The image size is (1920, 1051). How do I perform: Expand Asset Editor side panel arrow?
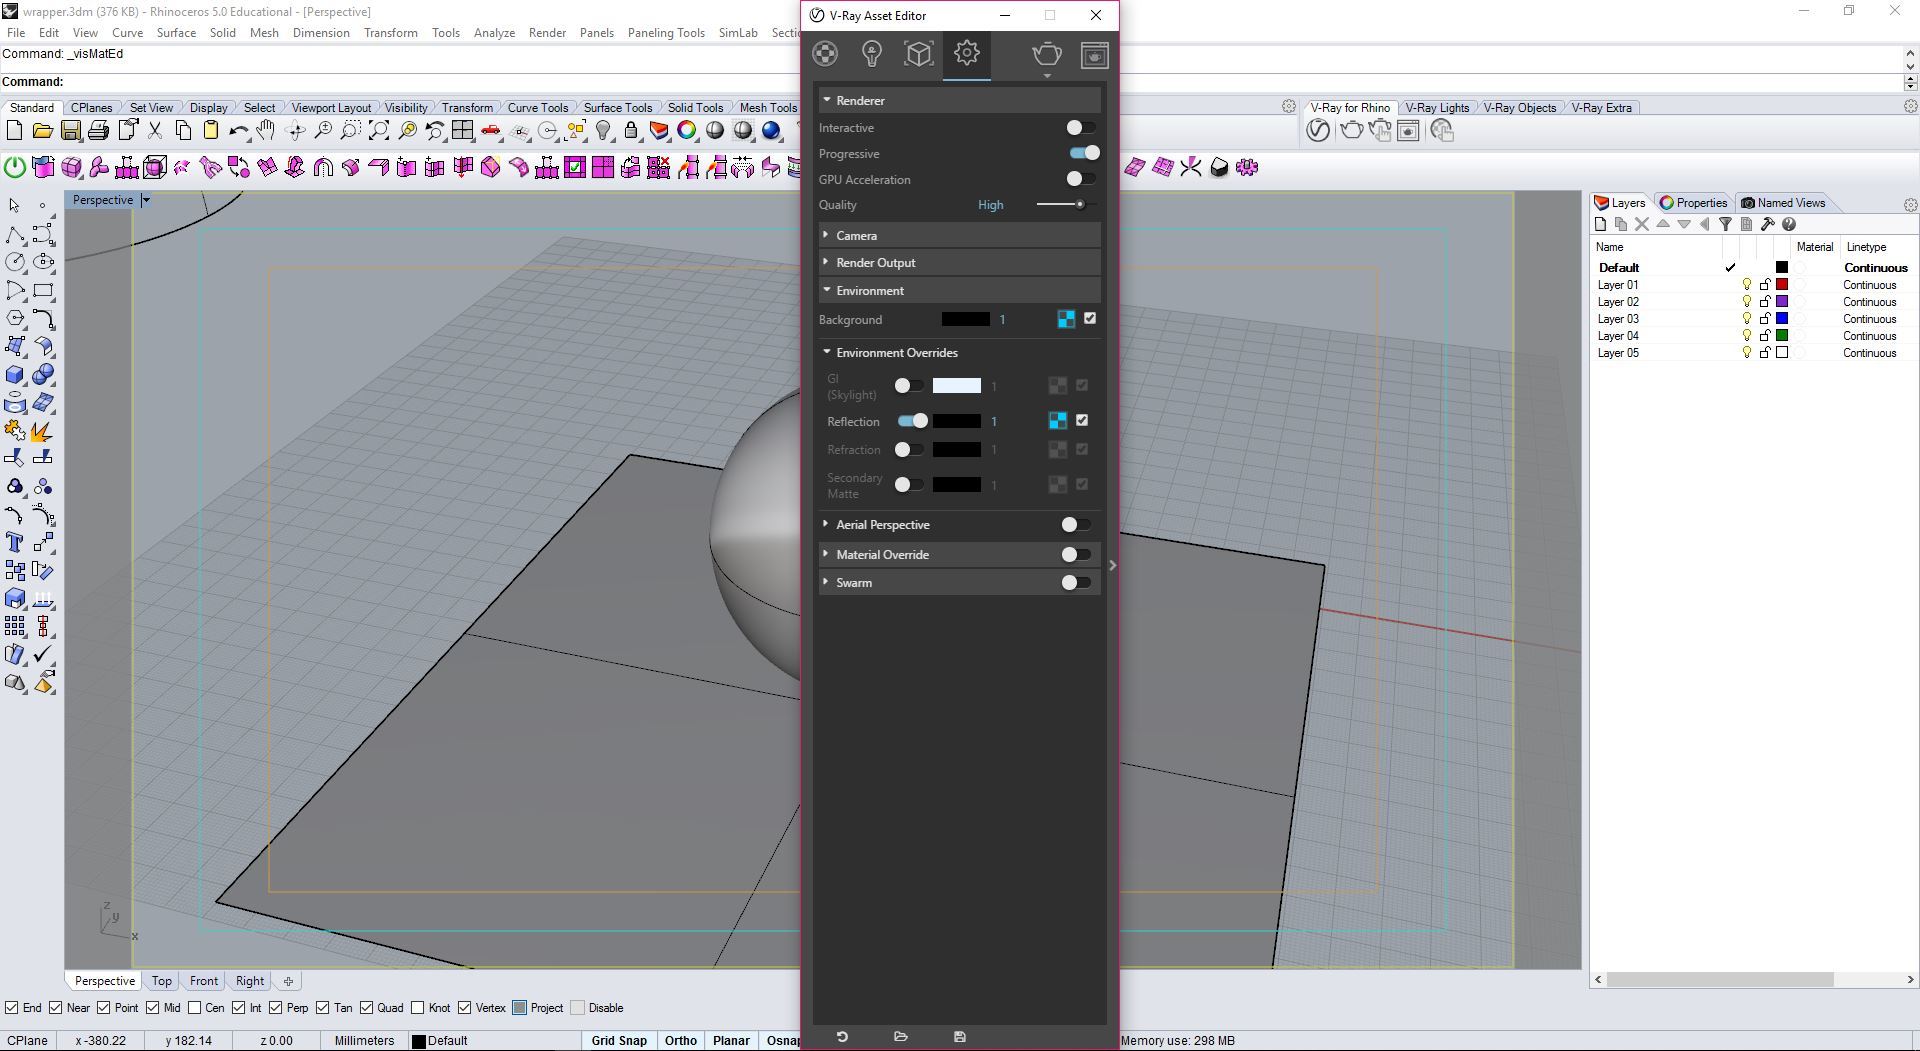pyautogui.click(x=1112, y=566)
